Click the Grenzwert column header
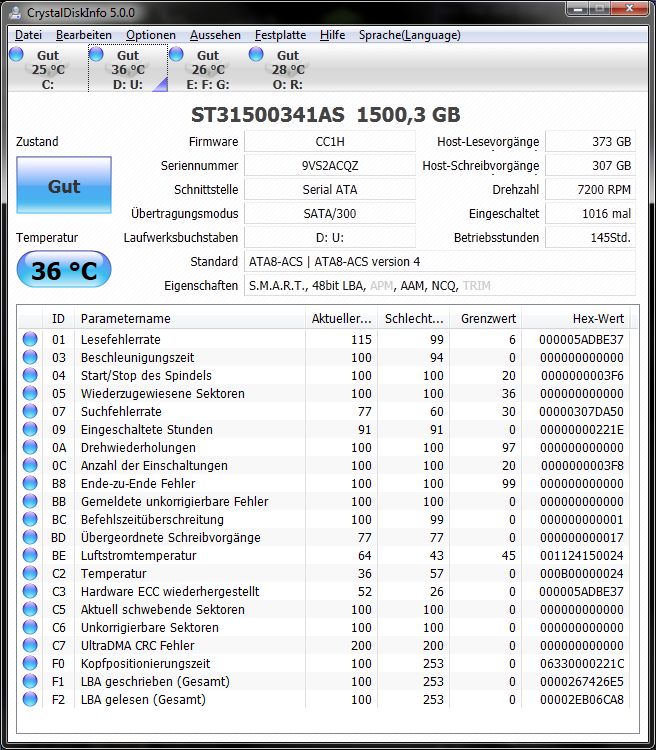The height and width of the screenshot is (750, 656). [x=486, y=319]
